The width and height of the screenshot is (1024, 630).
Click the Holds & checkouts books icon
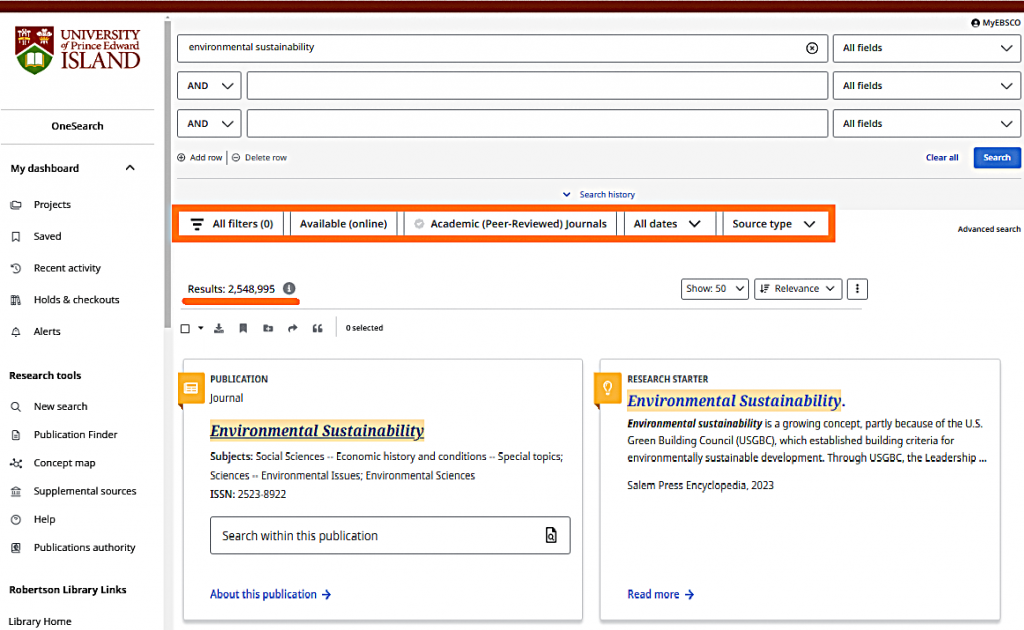pos(16,300)
